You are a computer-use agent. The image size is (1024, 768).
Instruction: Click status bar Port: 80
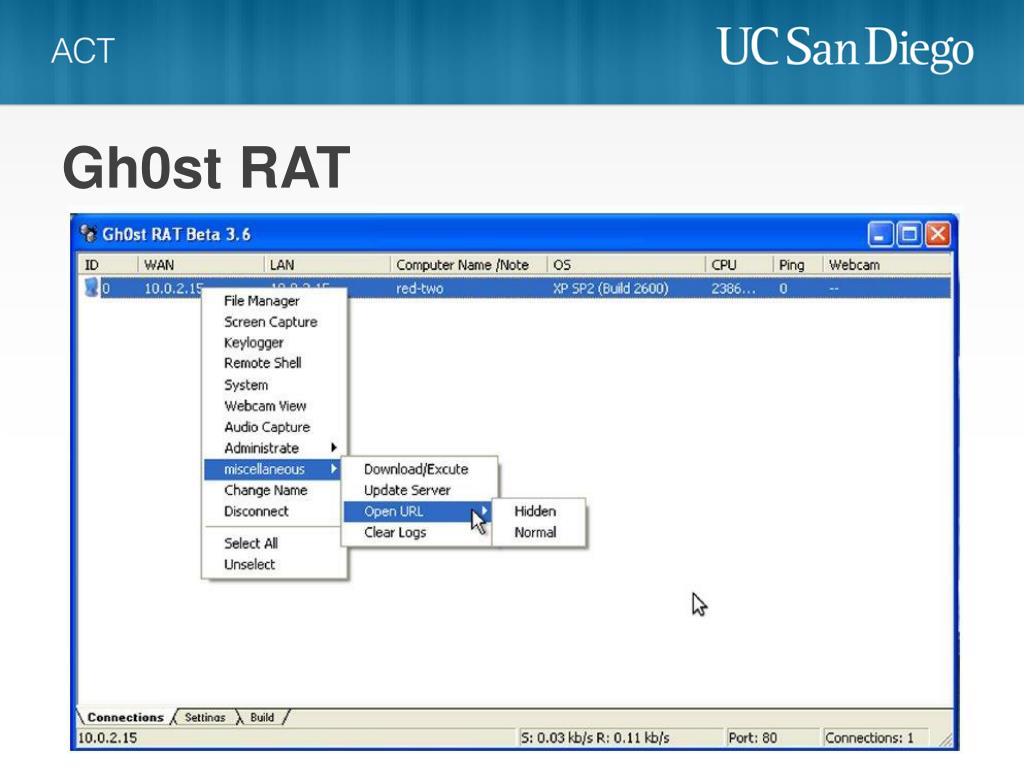[752, 737]
